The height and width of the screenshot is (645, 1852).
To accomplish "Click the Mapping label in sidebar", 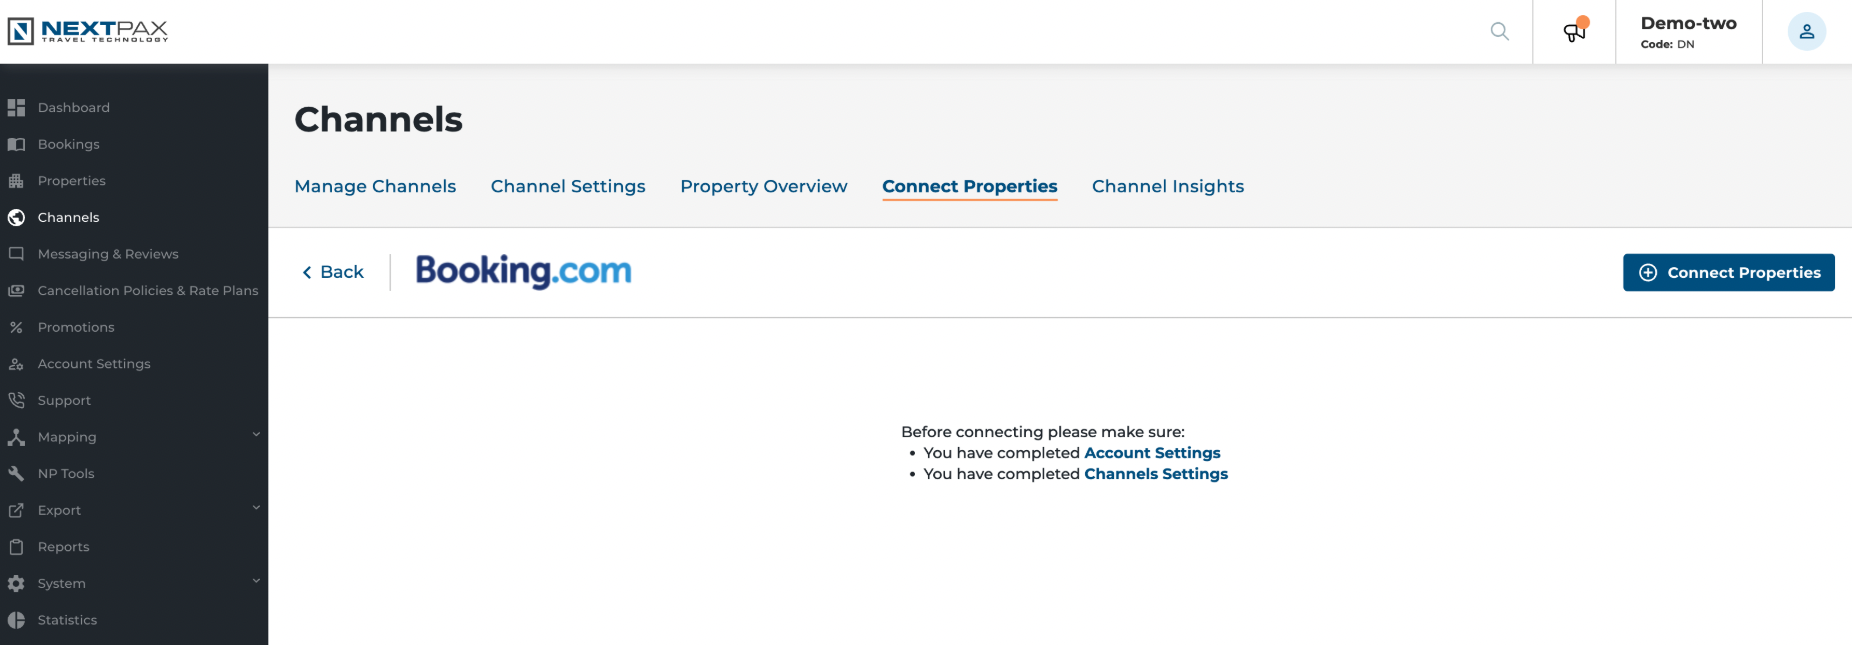I will (67, 437).
